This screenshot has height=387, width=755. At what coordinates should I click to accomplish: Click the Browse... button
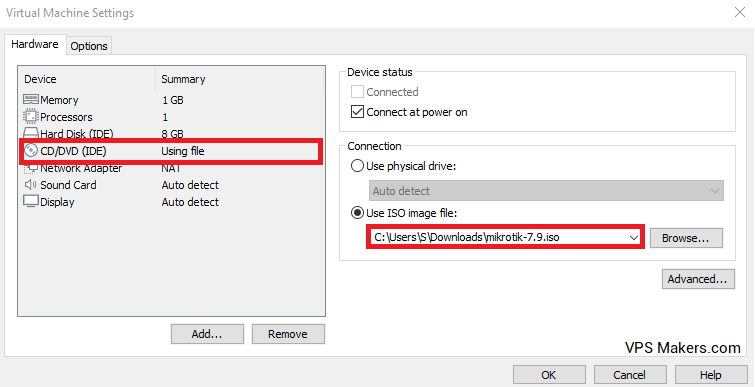(x=686, y=238)
